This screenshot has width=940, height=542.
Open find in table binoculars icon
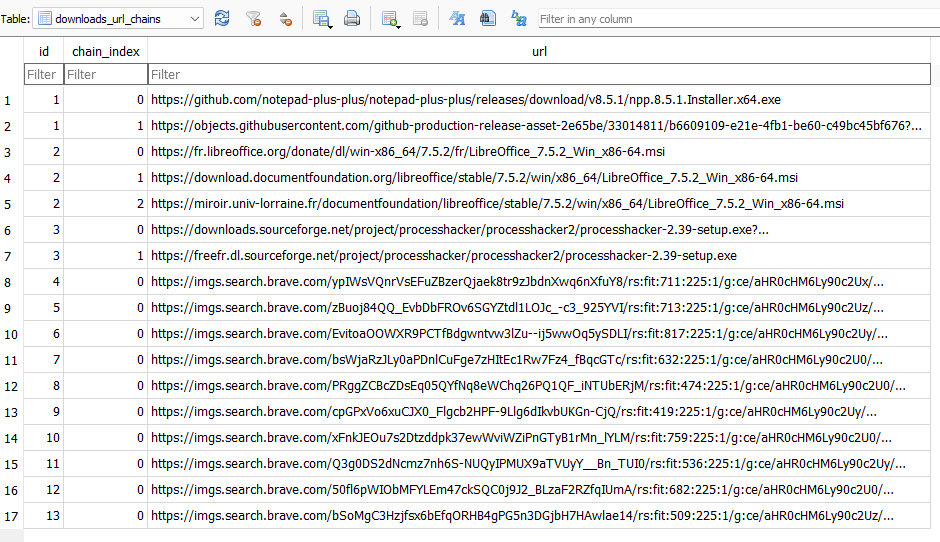coord(488,19)
